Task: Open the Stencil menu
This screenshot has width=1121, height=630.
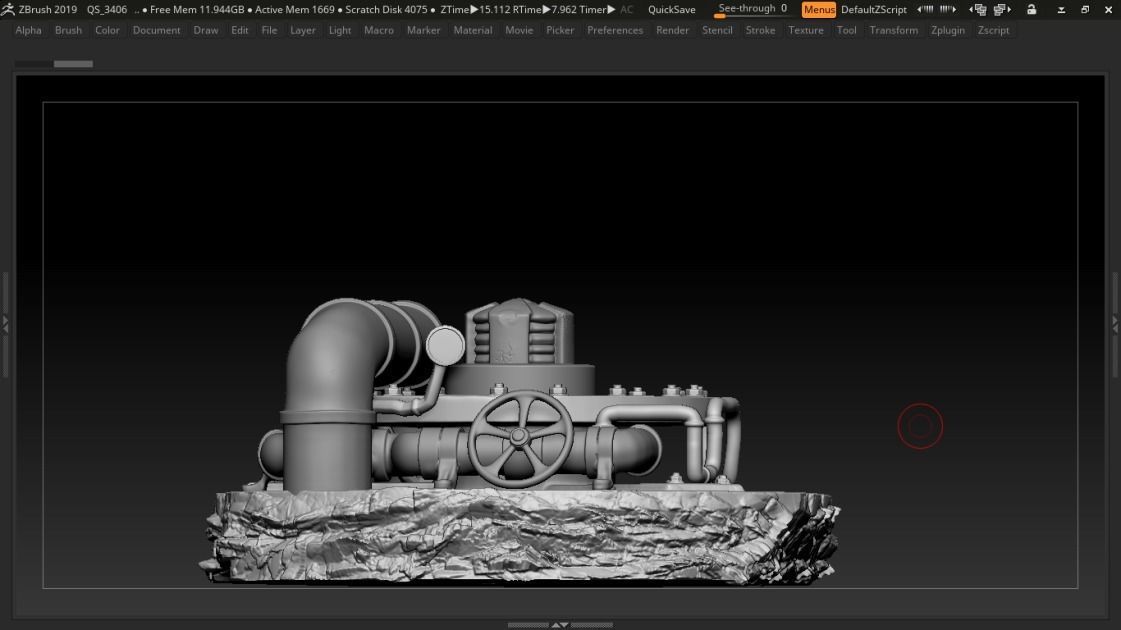Action: pos(717,30)
